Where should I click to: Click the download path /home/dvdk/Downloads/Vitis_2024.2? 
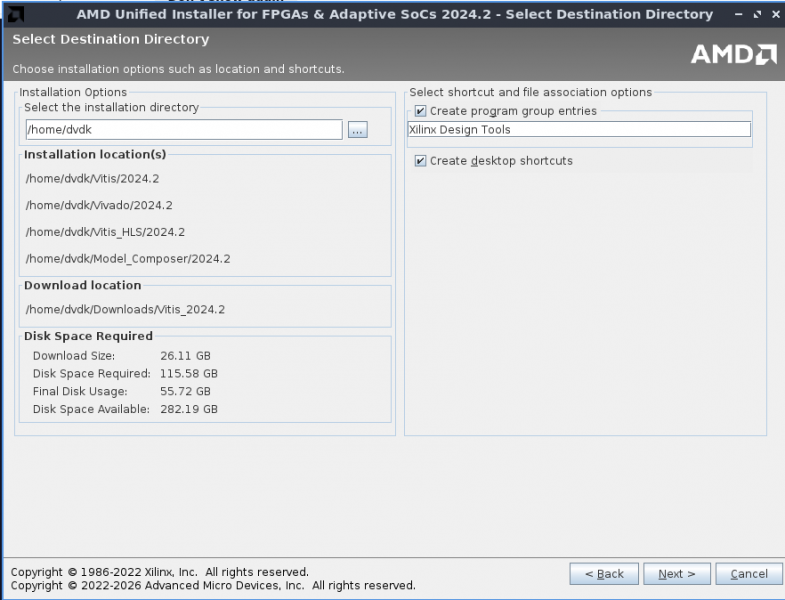click(125, 310)
